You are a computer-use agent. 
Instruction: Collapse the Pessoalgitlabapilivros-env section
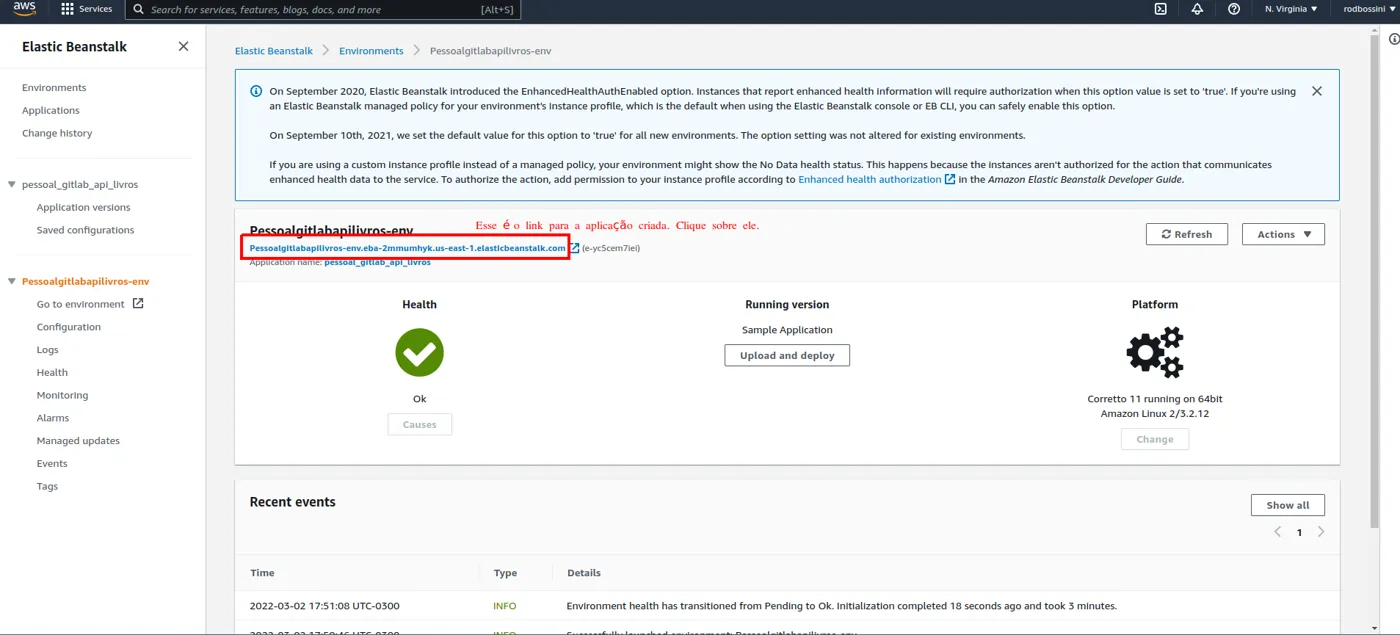coord(12,281)
